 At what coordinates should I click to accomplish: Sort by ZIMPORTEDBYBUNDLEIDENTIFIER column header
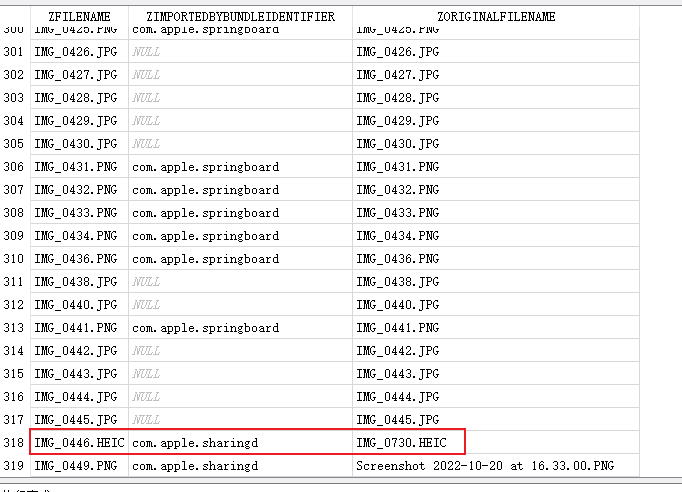click(x=241, y=17)
